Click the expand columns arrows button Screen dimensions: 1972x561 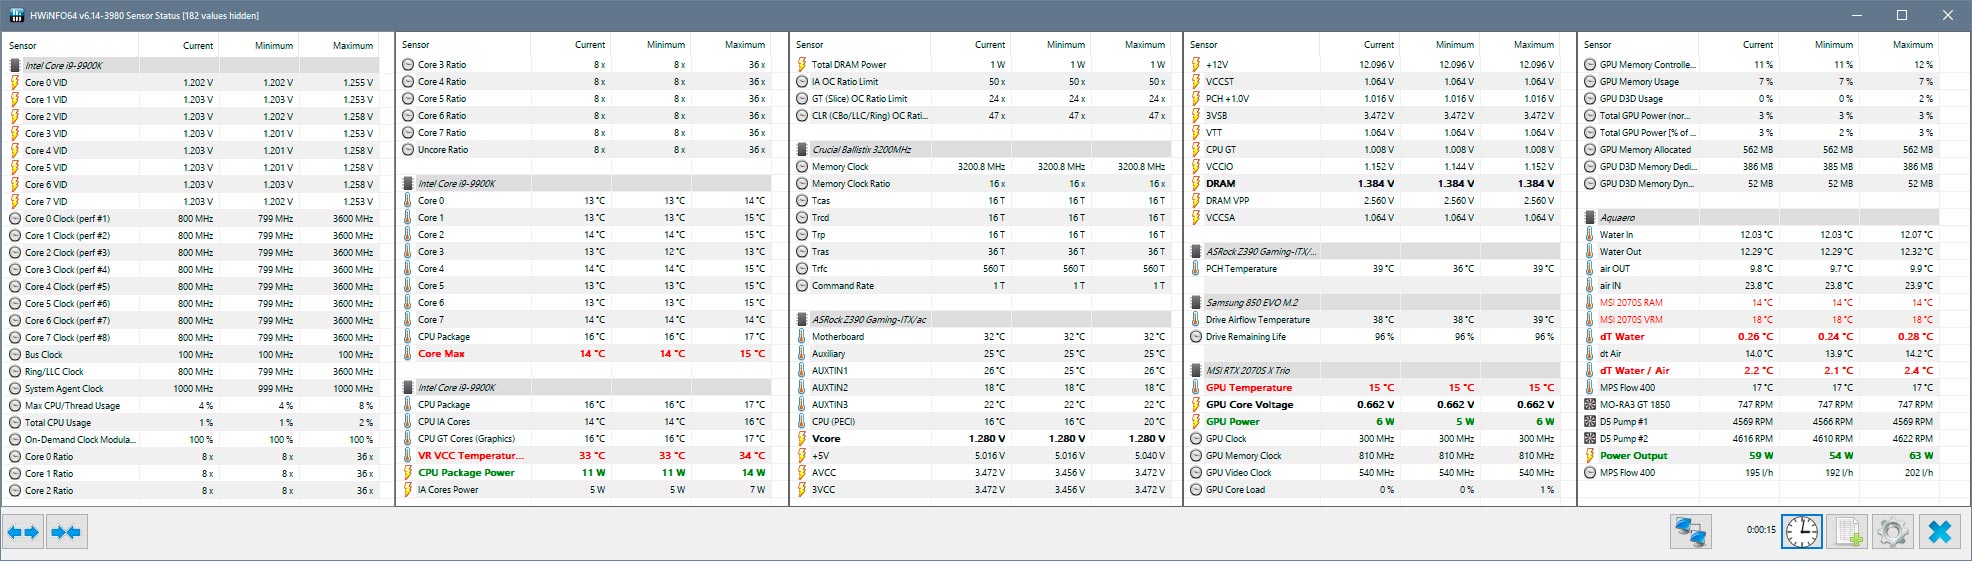pos(23,532)
